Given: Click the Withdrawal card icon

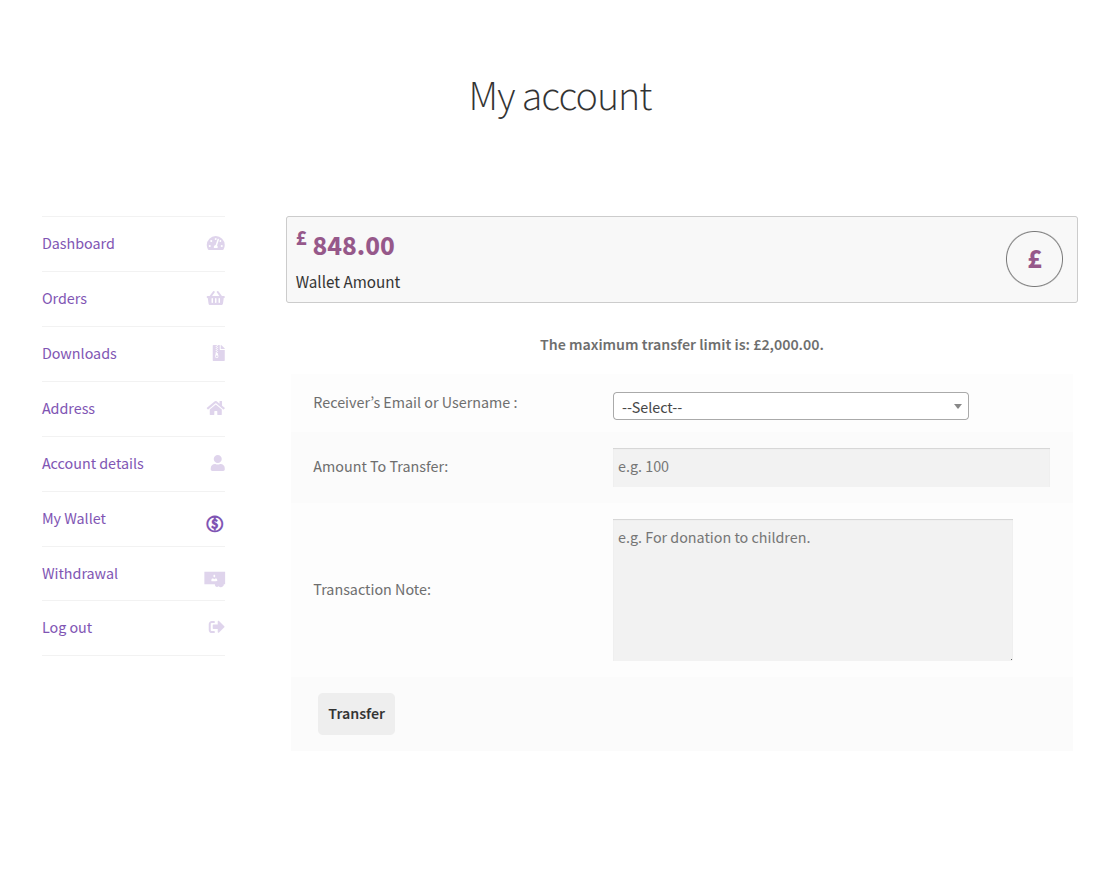Looking at the screenshot, I should pos(214,578).
